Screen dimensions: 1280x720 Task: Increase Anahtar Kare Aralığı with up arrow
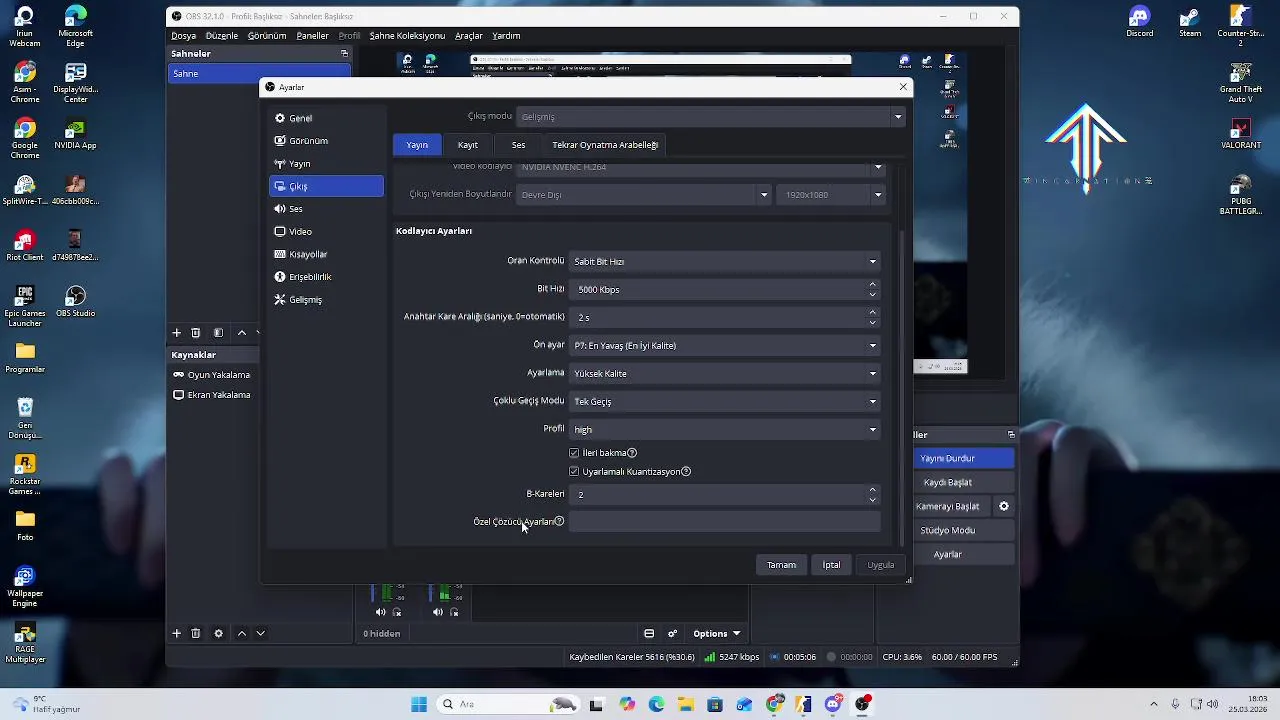[872, 313]
